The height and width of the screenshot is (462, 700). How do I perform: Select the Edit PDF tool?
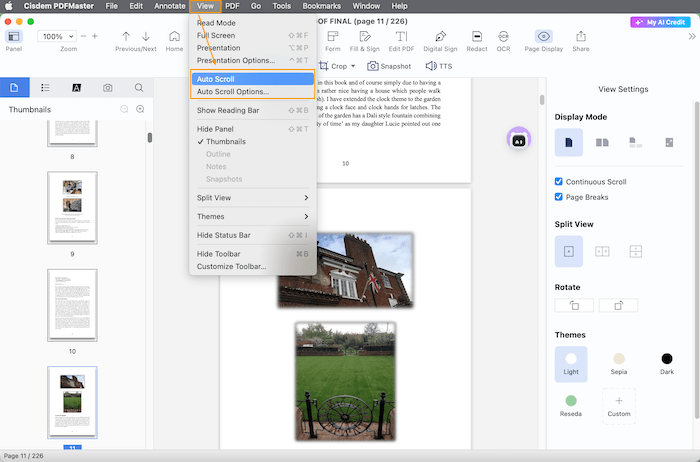(x=400, y=37)
